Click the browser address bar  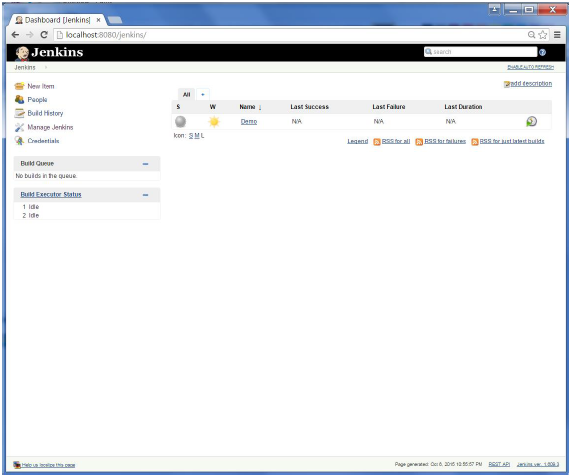point(290,35)
